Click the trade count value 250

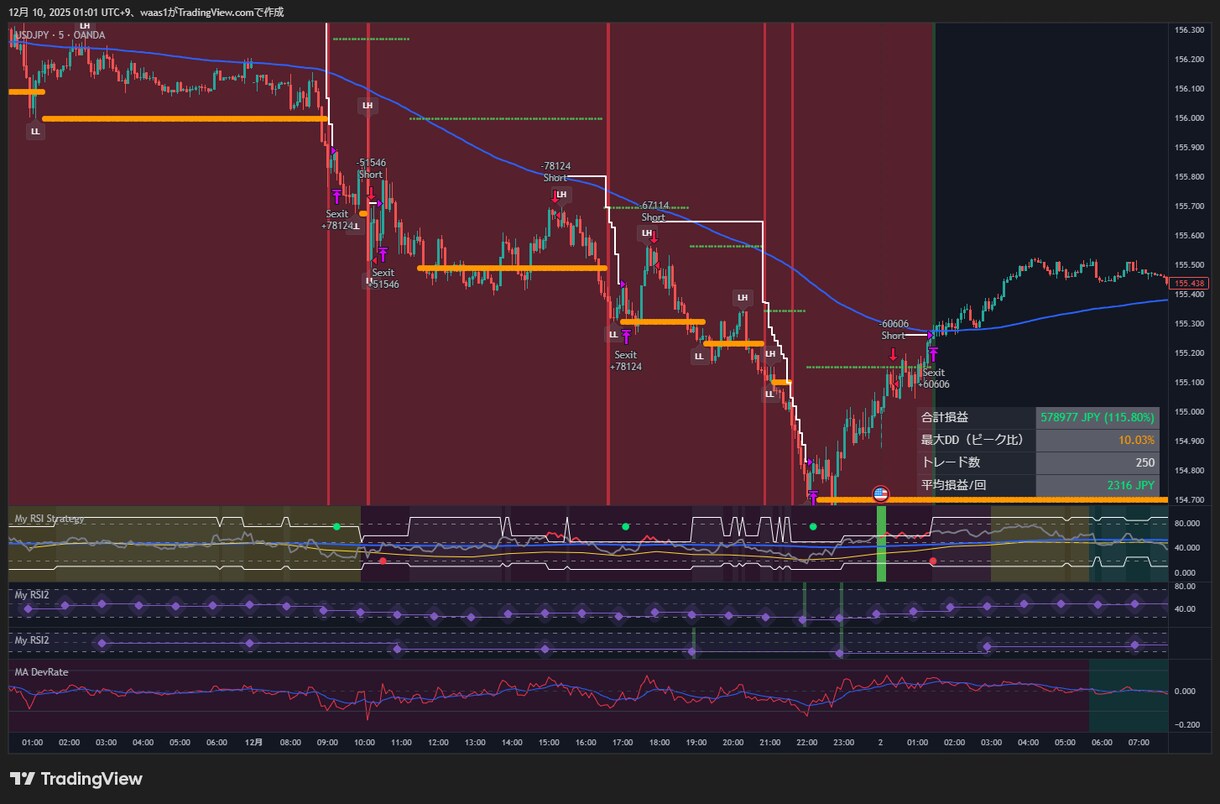[x=1145, y=462]
